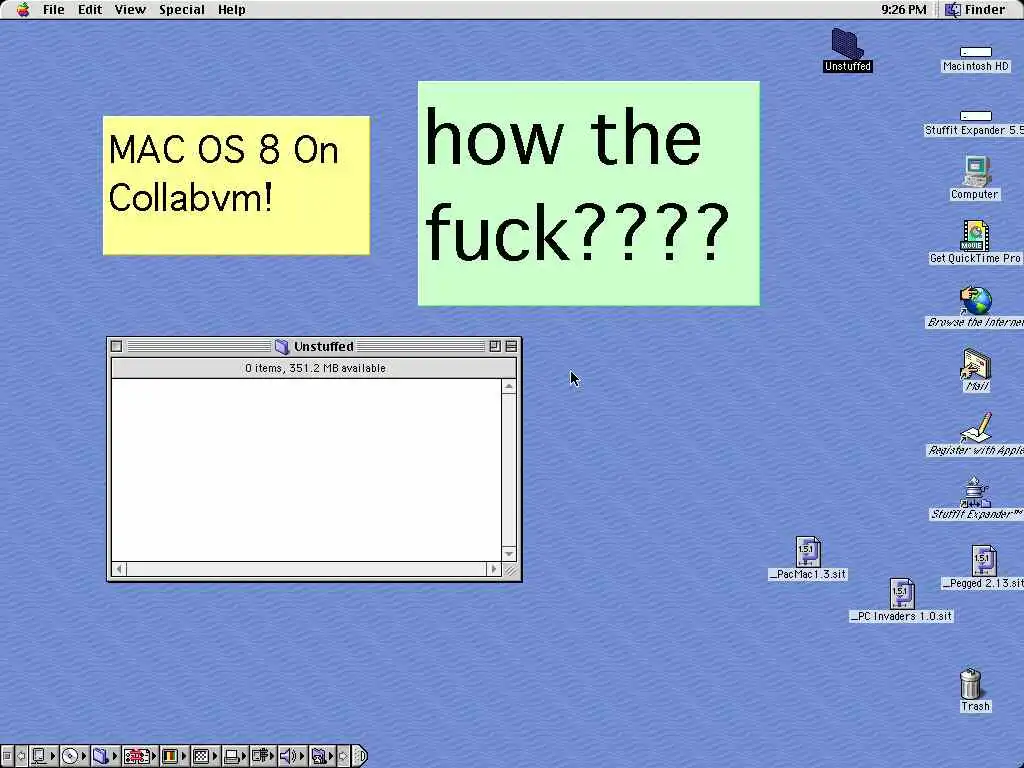This screenshot has width=1024, height=768.
Task: Expand the color depth module arrow
Action: coord(184,756)
